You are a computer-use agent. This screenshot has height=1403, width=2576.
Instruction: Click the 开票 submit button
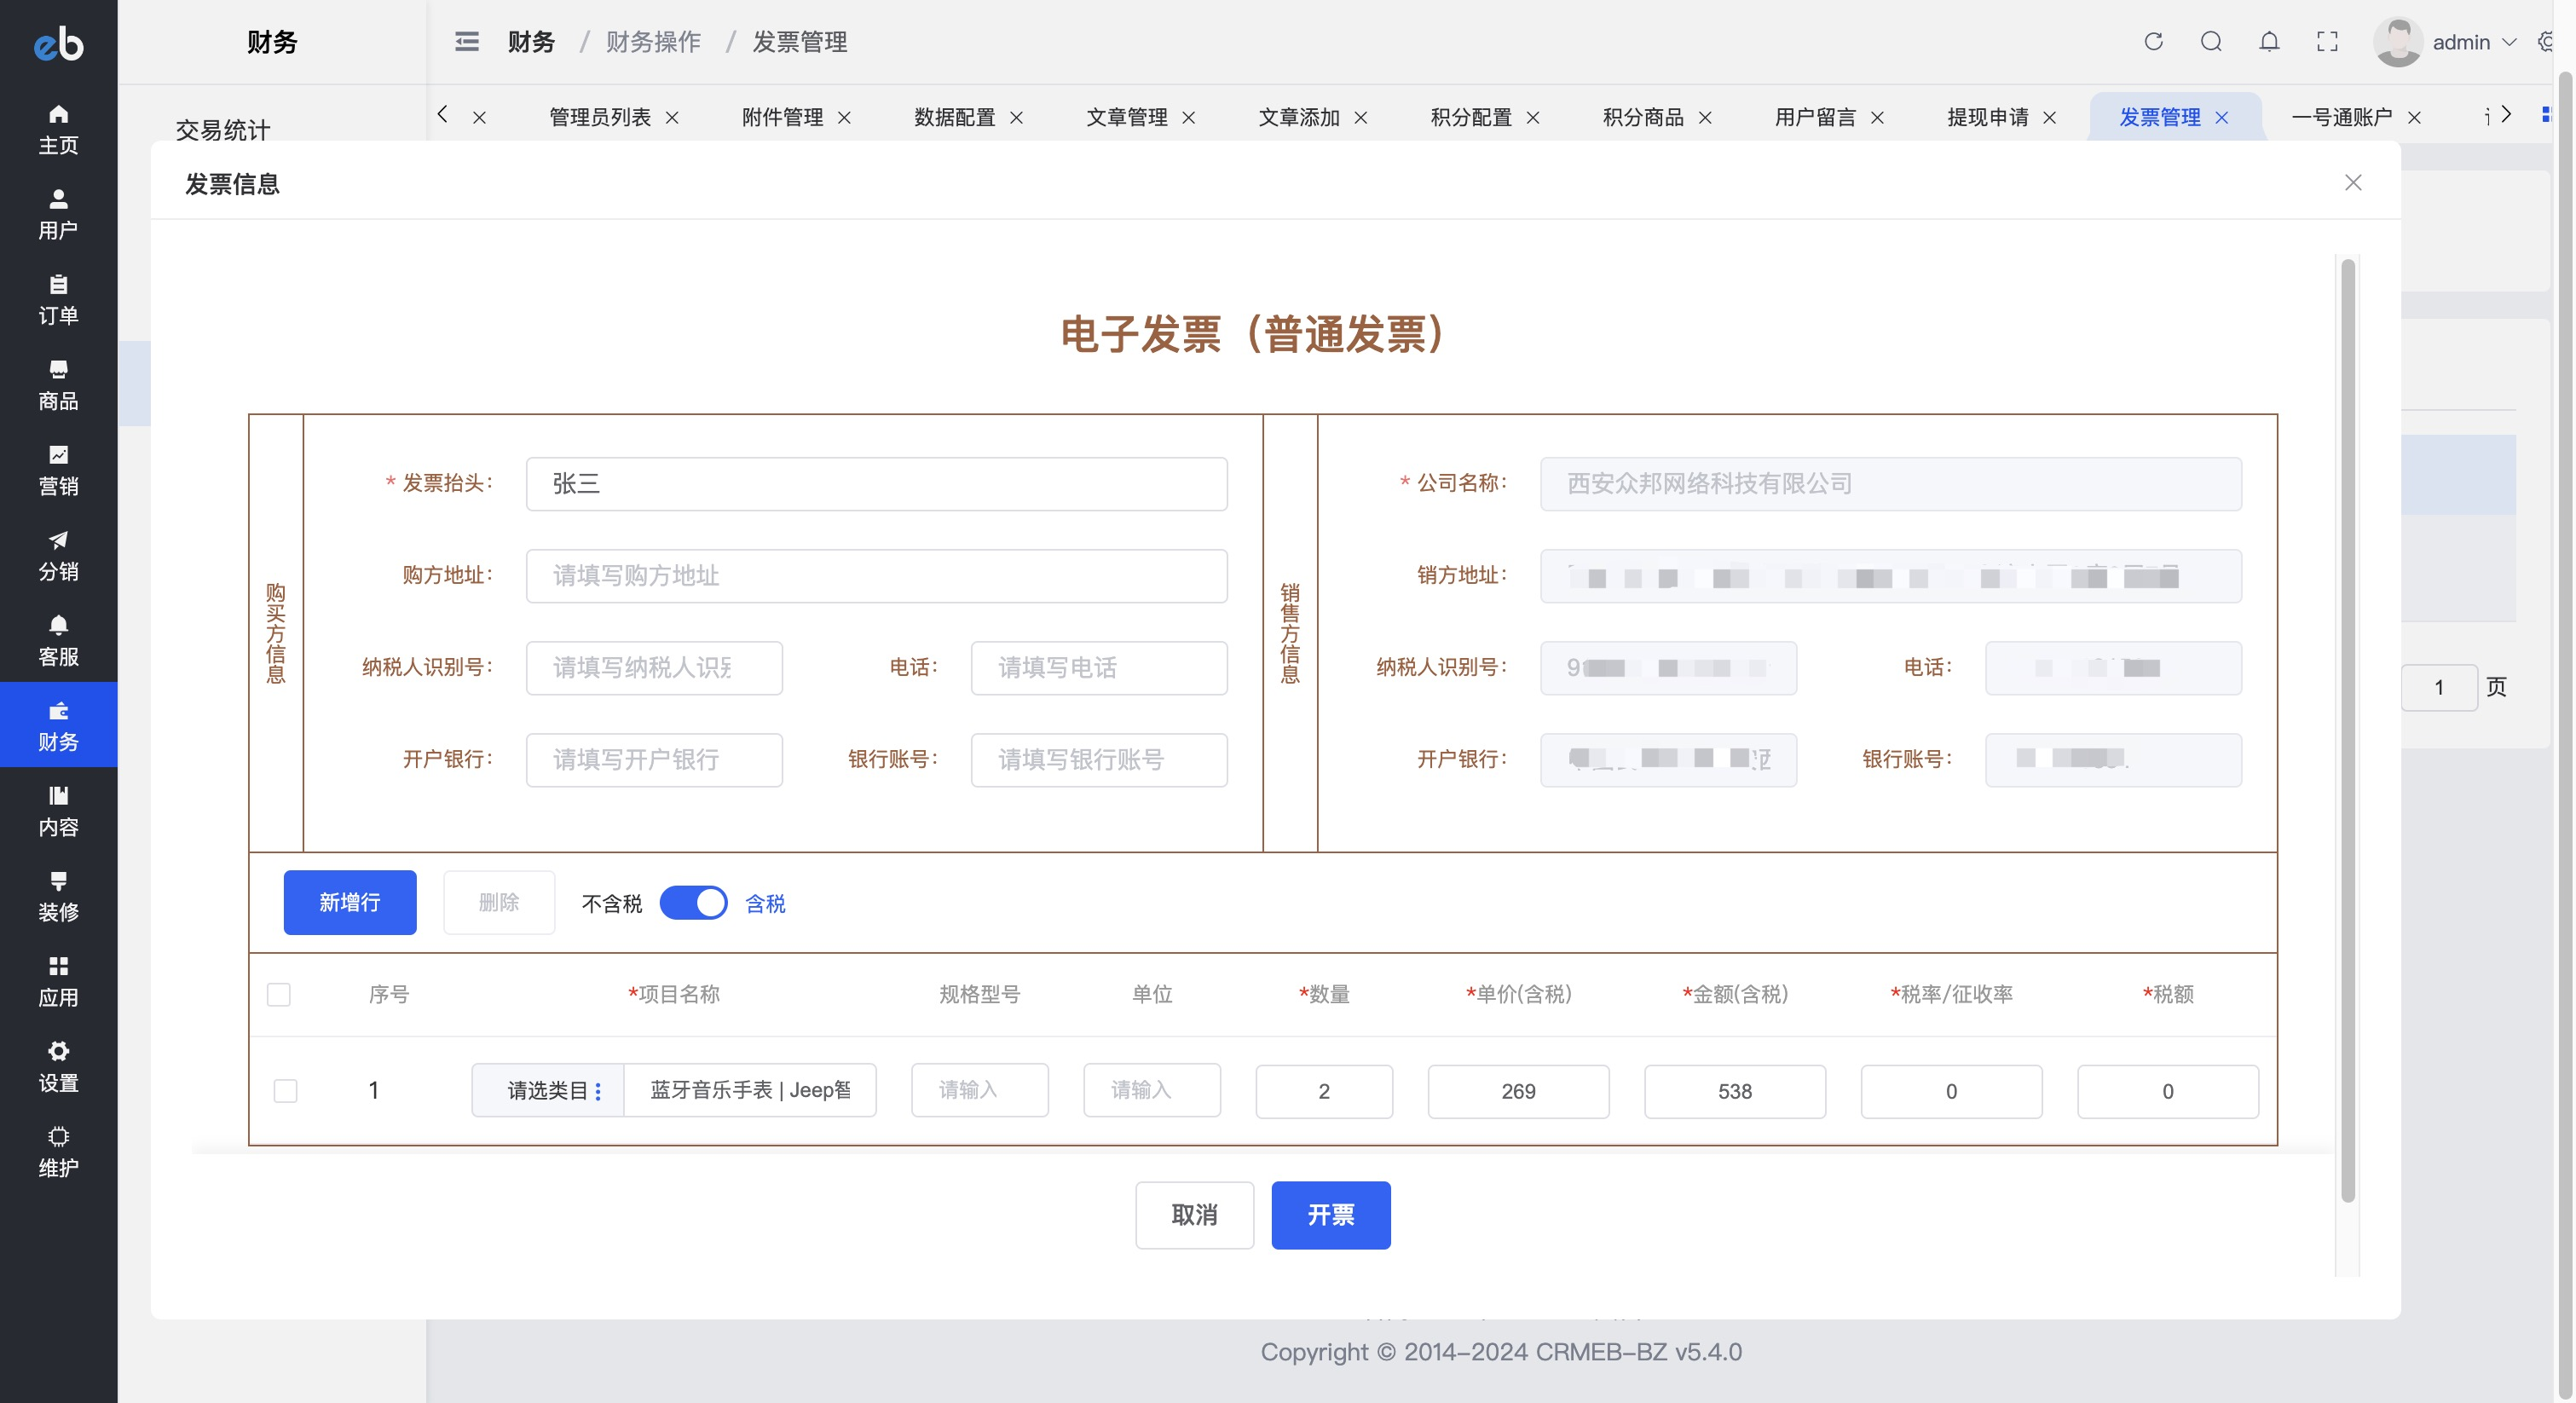coord(1330,1214)
